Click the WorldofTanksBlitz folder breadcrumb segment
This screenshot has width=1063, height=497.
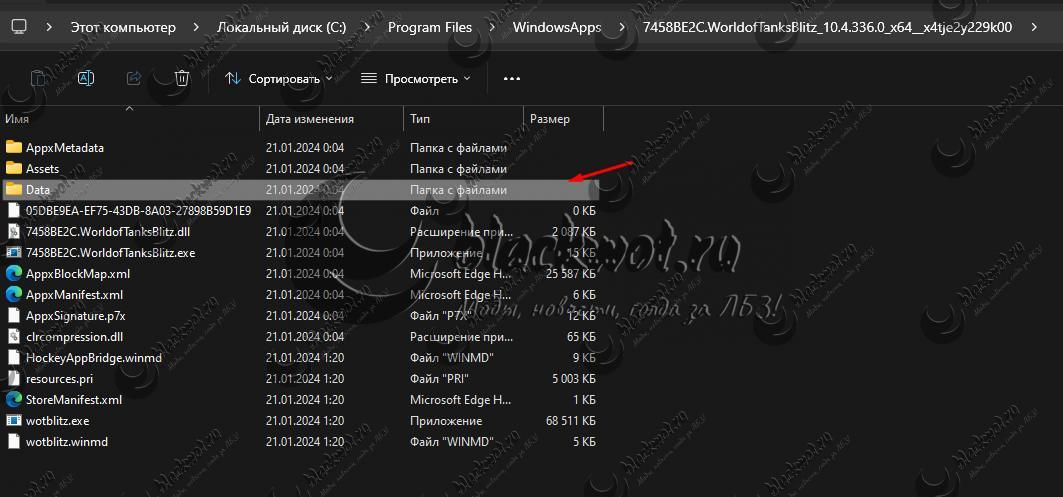coord(827,27)
